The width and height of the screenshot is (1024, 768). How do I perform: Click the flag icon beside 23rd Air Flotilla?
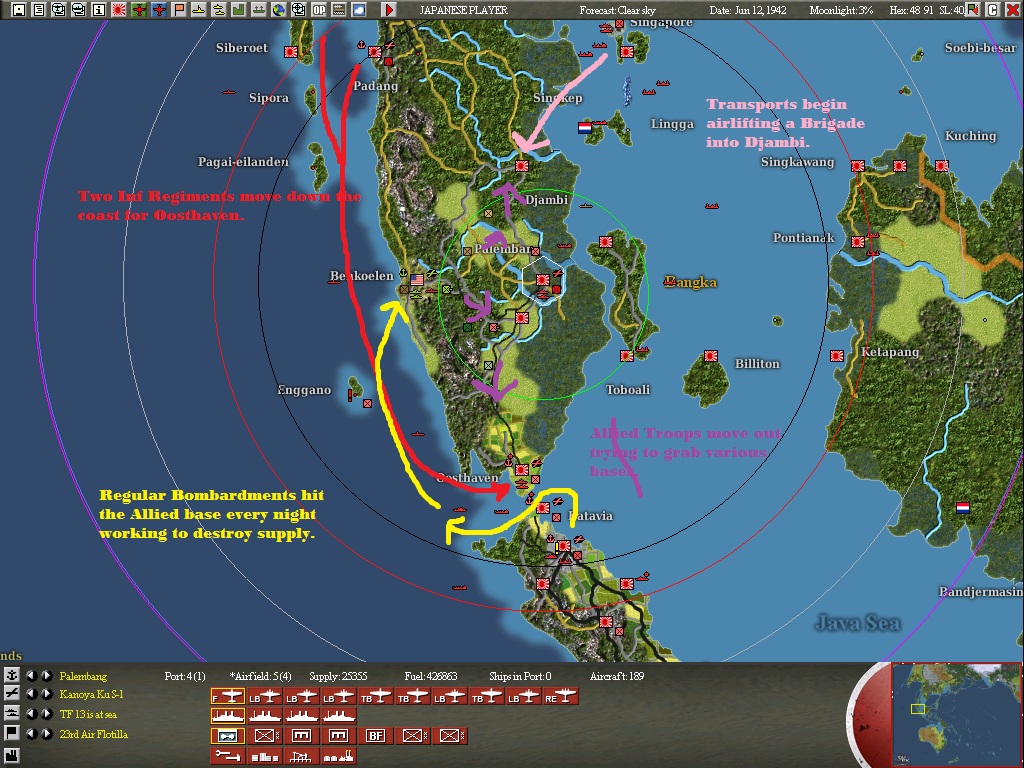click(11, 733)
